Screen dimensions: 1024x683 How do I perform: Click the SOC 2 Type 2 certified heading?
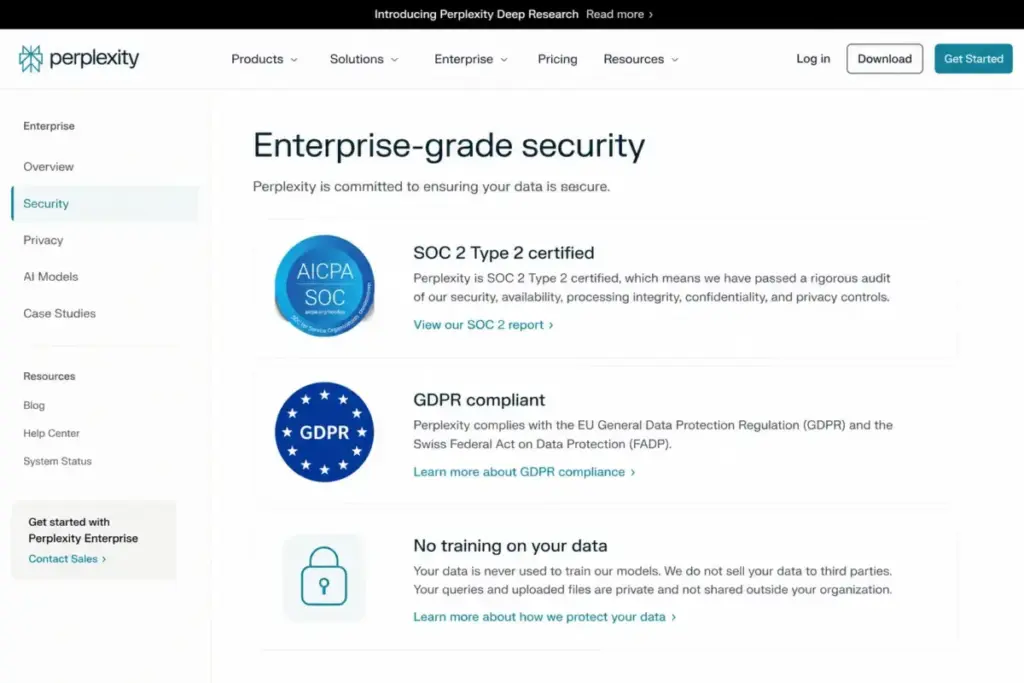pyautogui.click(x=504, y=253)
